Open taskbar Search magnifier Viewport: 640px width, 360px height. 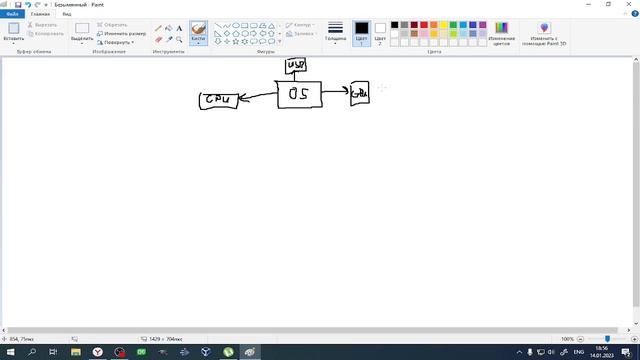[31, 352]
